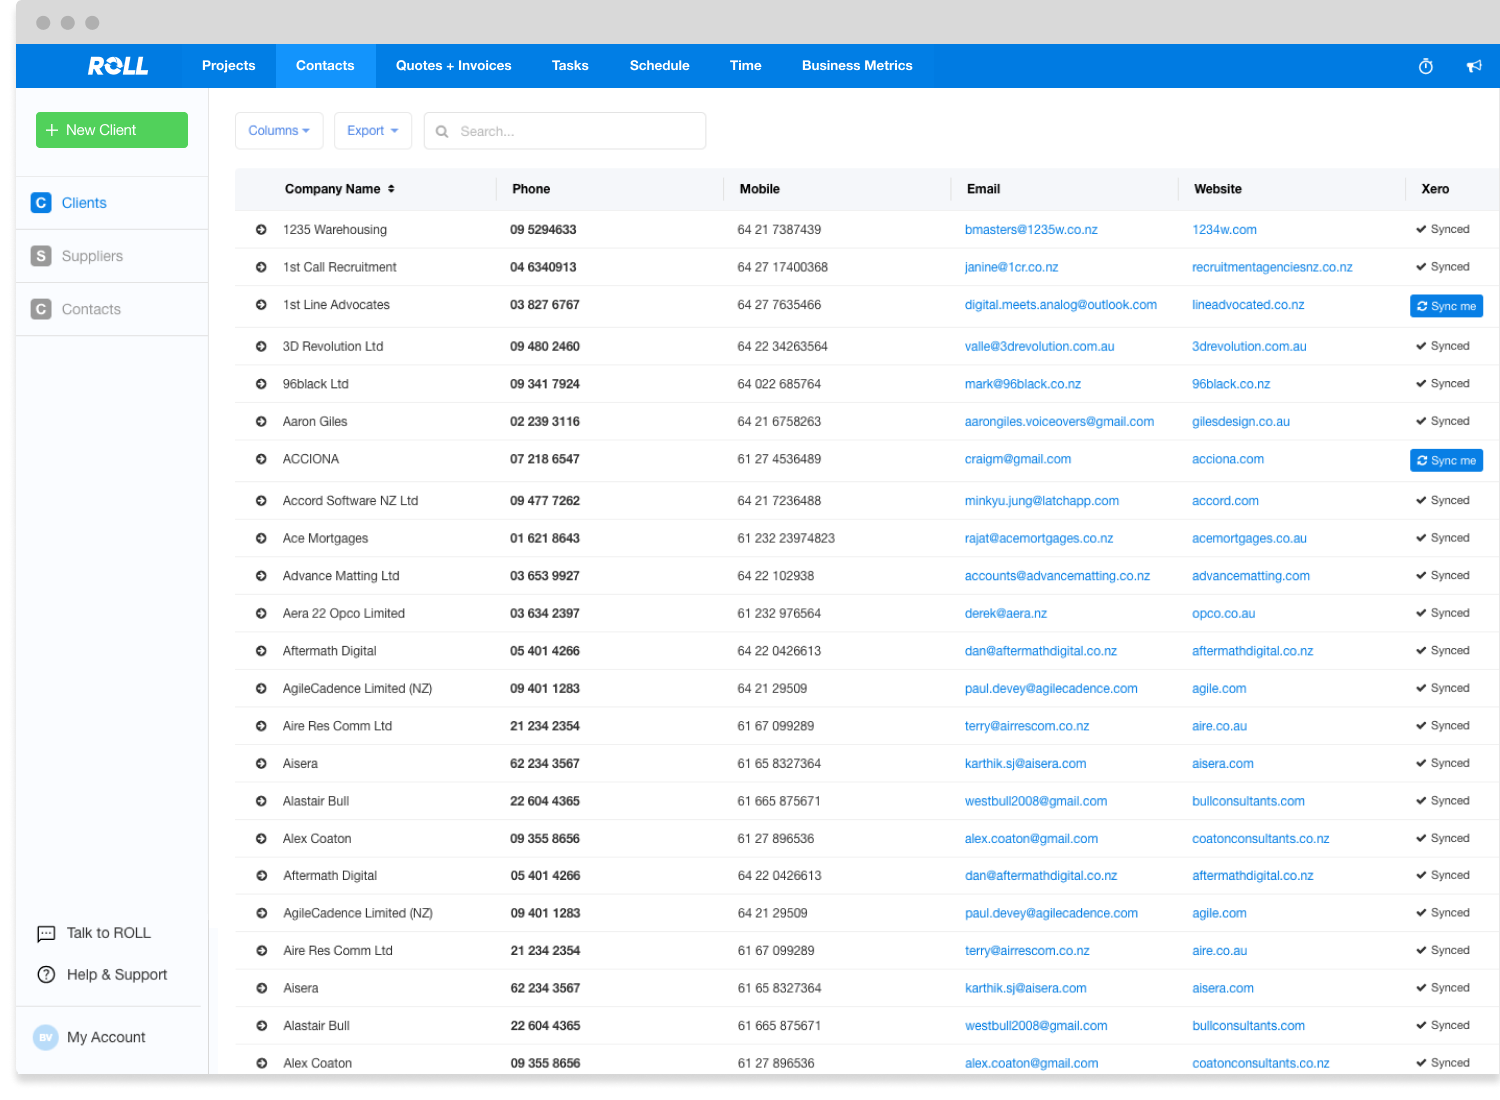Click the Talk to ROLL chat icon

[46, 934]
